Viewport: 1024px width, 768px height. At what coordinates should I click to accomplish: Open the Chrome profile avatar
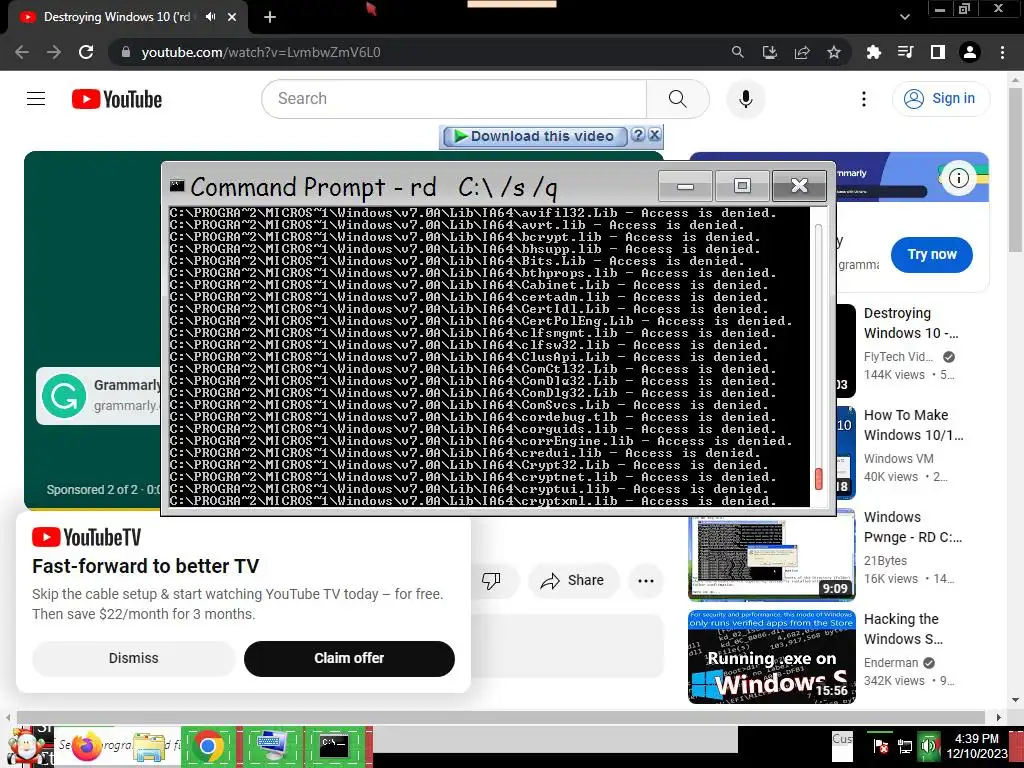click(970, 52)
